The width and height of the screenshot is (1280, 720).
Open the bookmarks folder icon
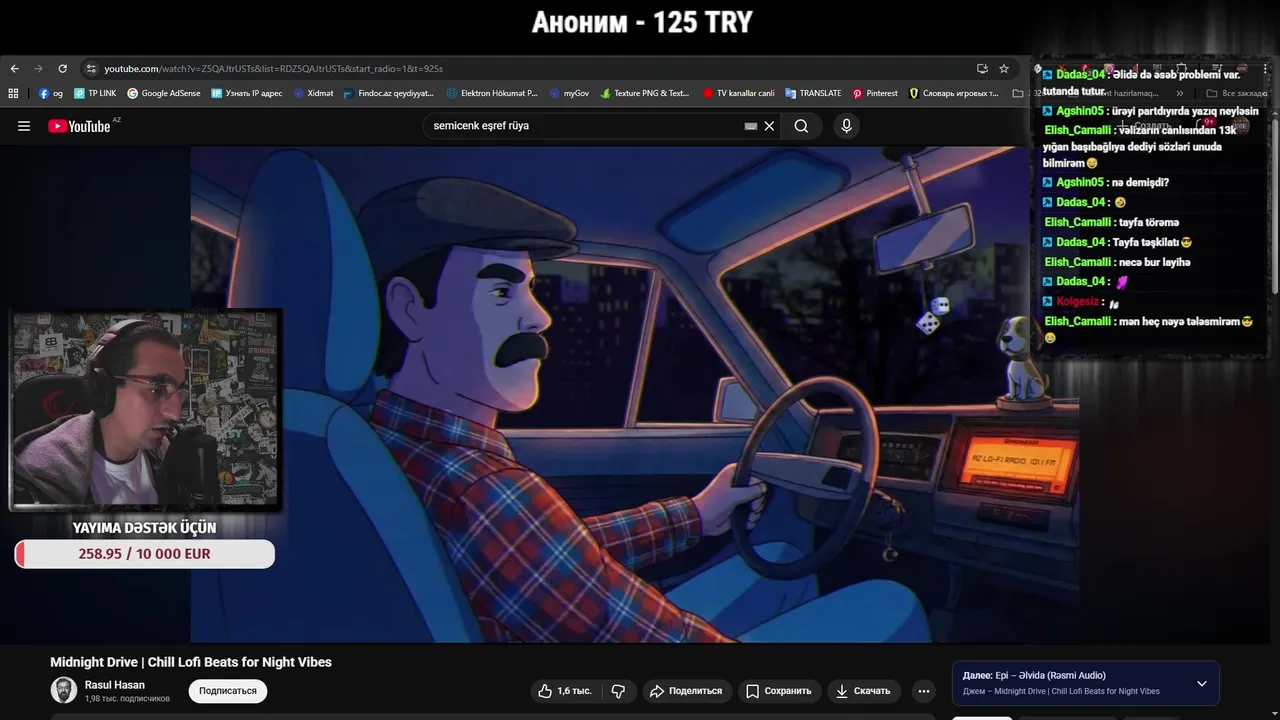(1018, 93)
